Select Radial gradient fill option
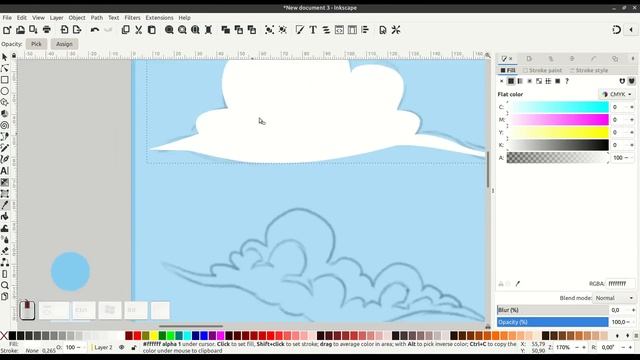This screenshot has height=360, width=640. [529, 81]
